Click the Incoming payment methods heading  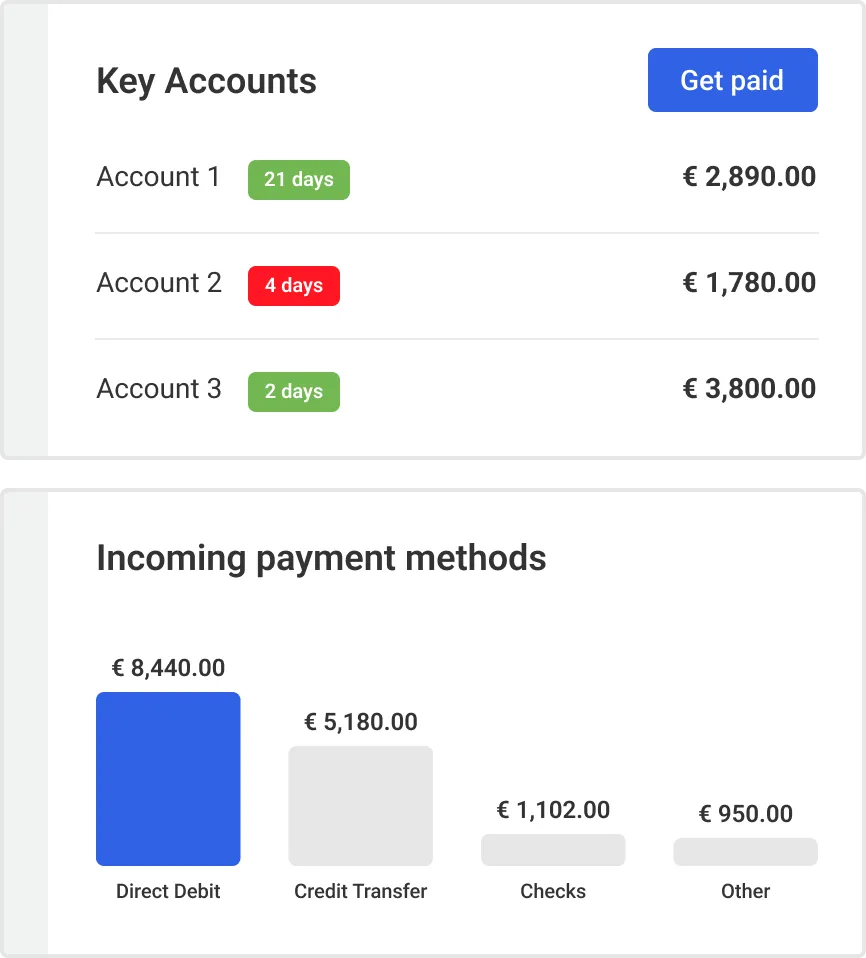321,558
